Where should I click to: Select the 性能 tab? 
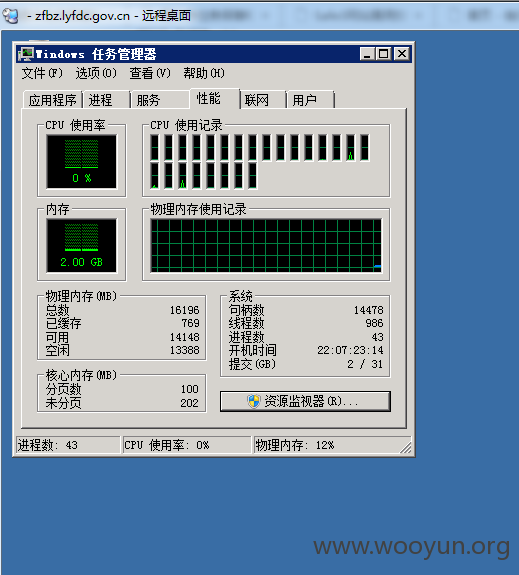point(215,98)
